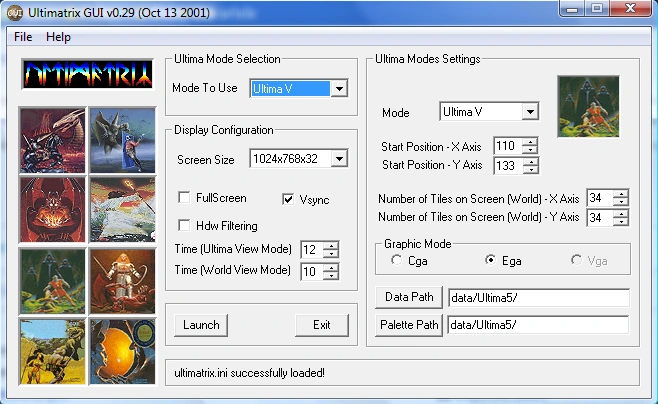Click the Ultimatrix GUI title bar icon
Image resolution: width=658 pixels, height=404 pixels.
[x=15, y=13]
